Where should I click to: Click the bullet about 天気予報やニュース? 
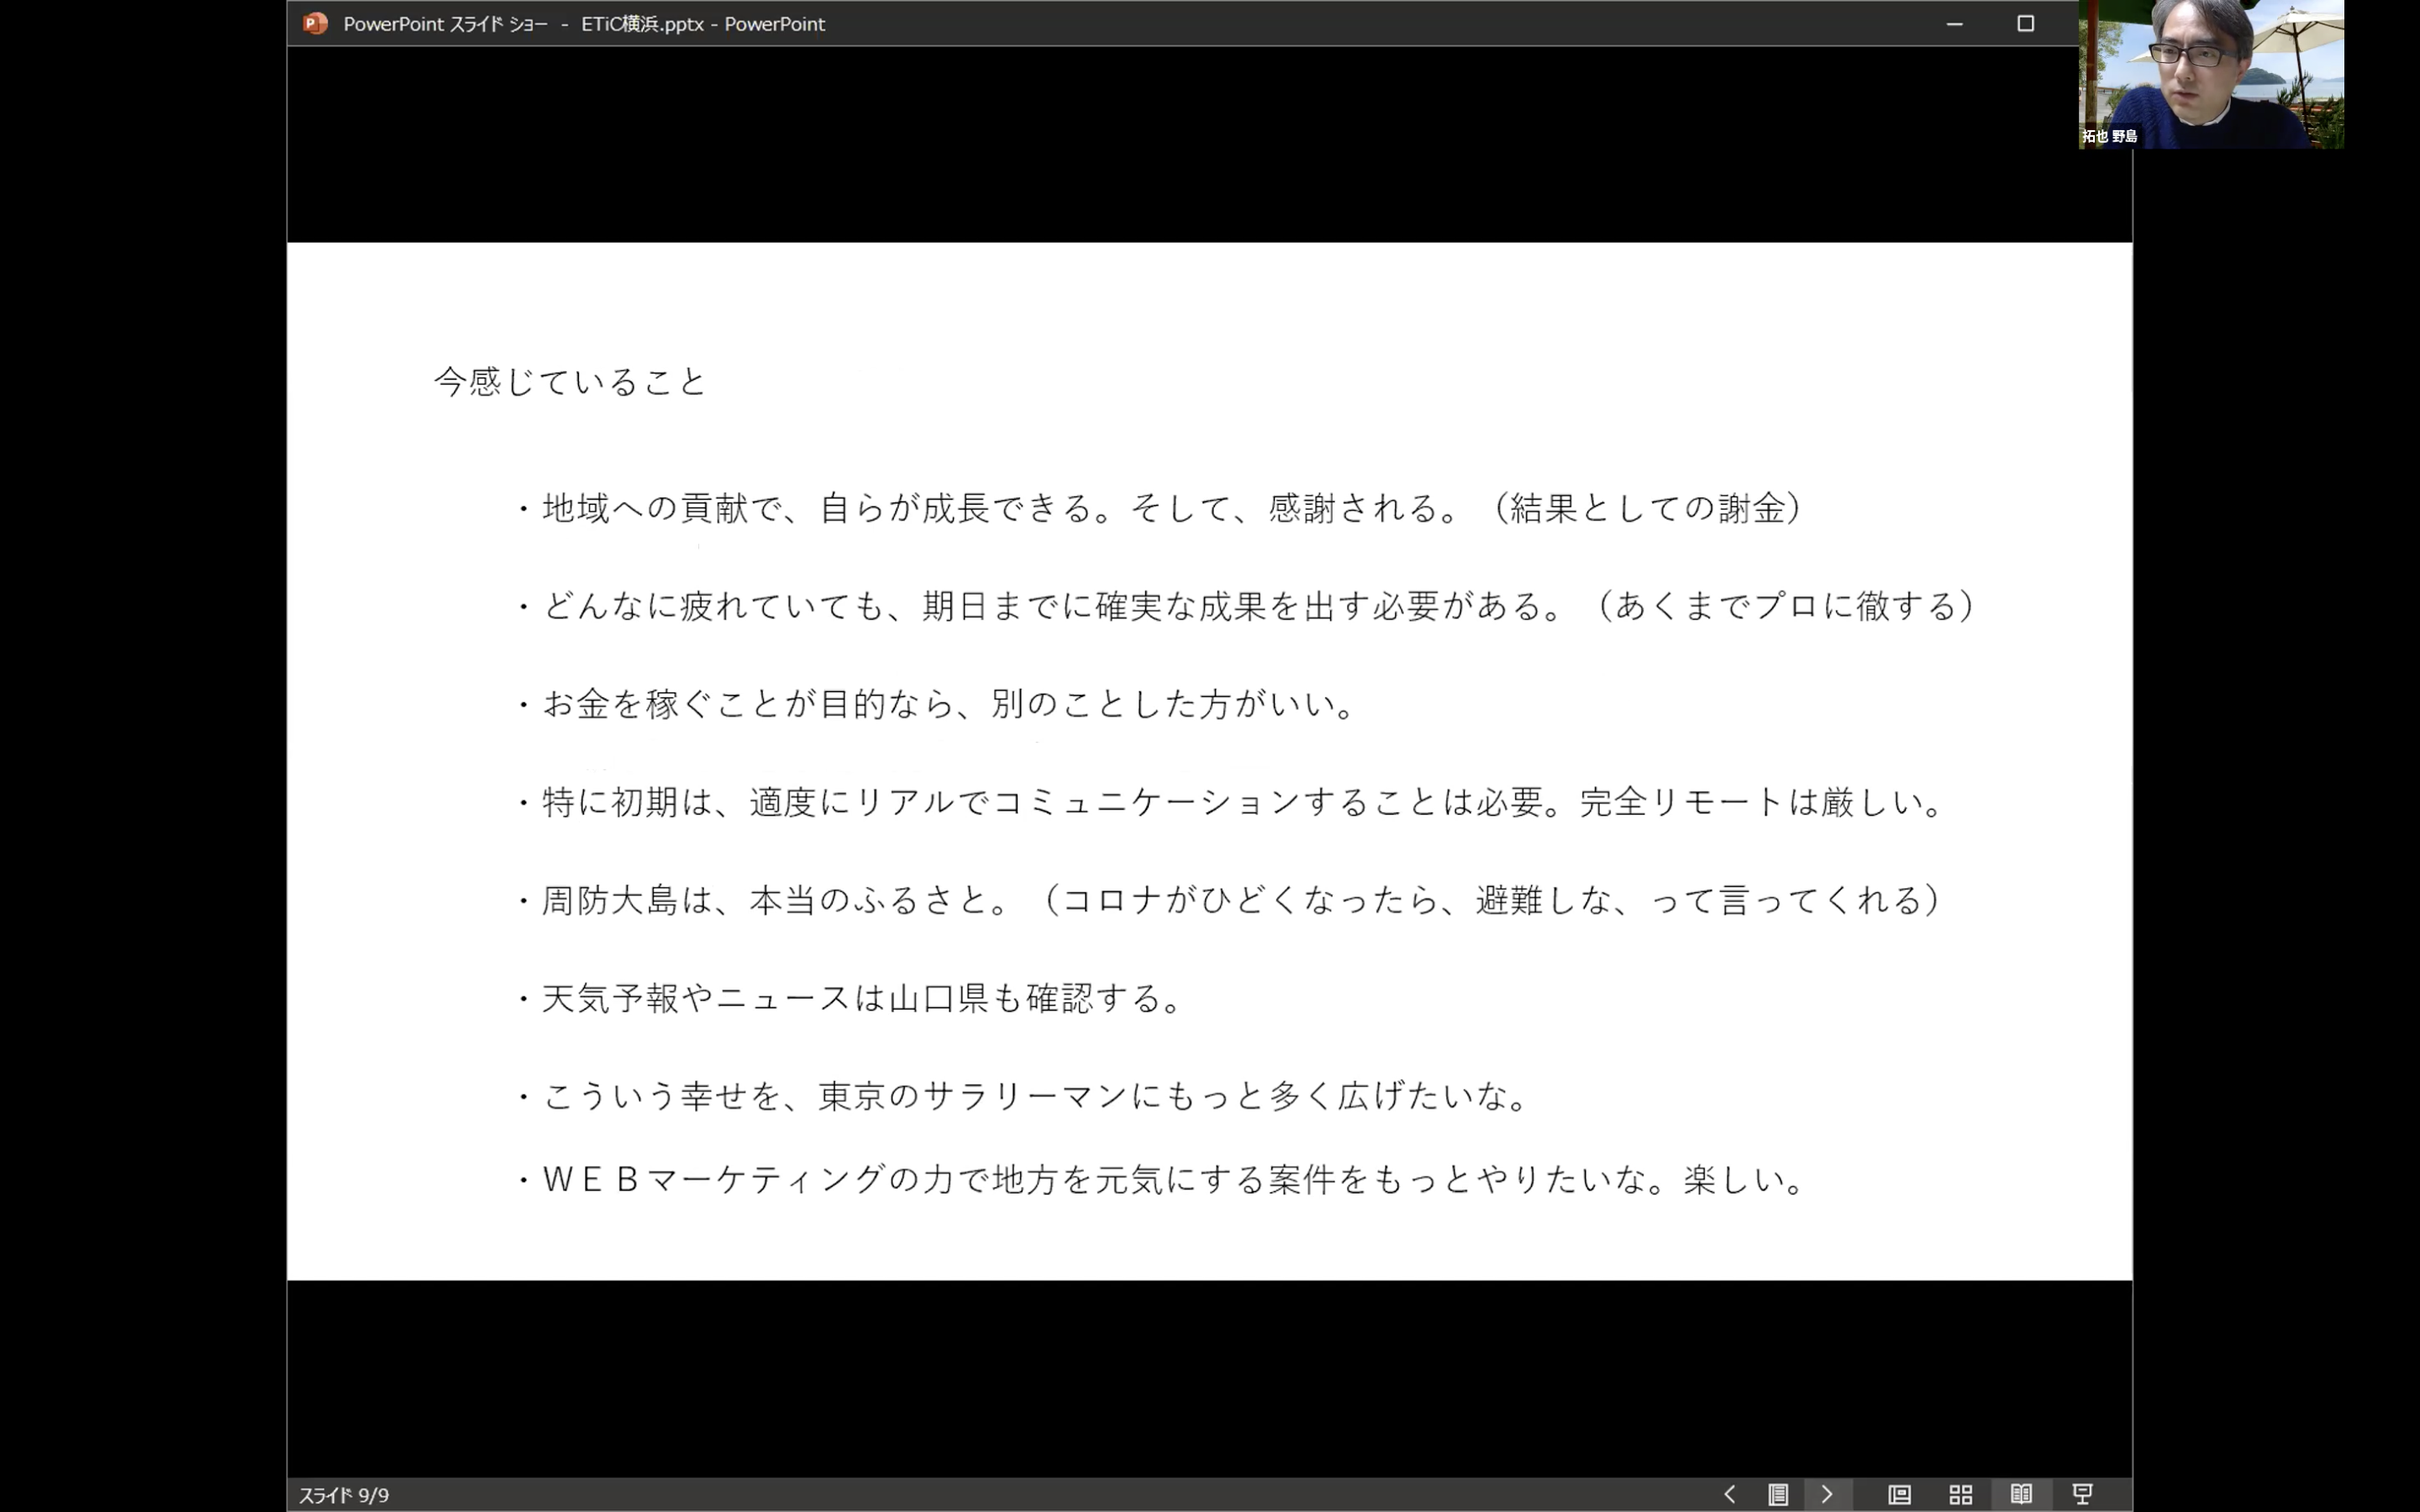pyautogui.click(x=862, y=998)
